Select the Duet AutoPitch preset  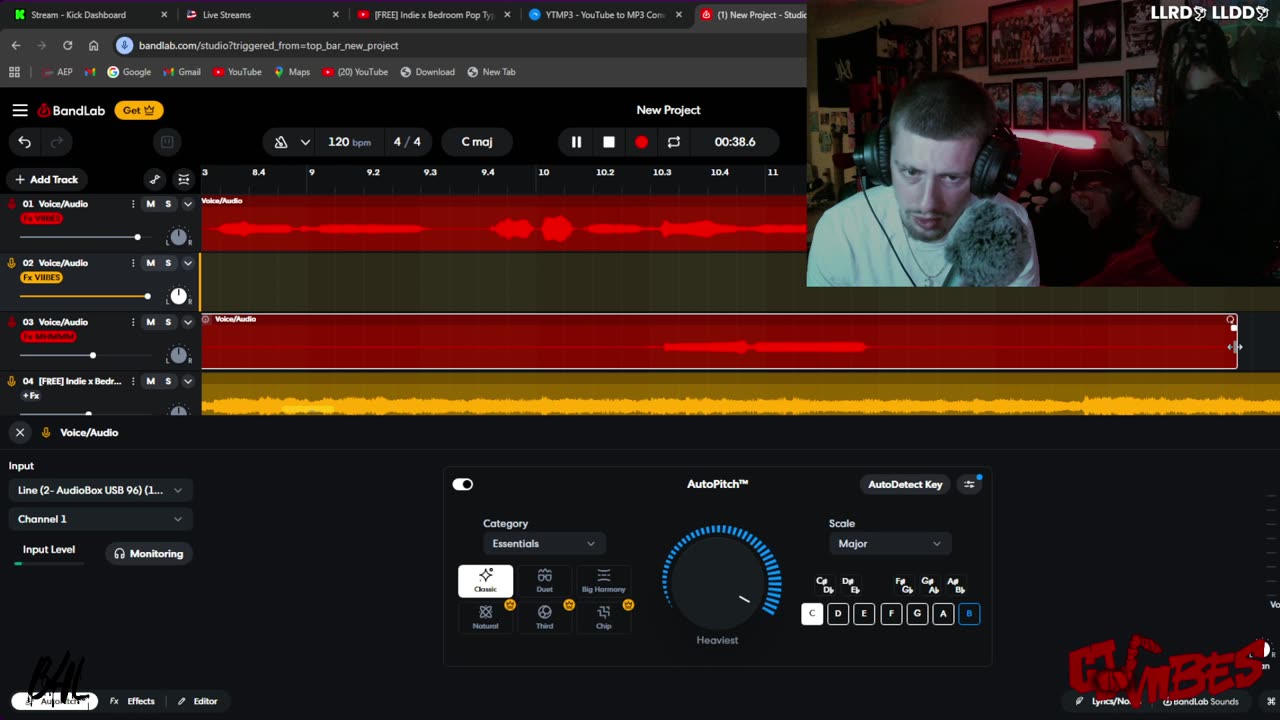click(x=544, y=580)
